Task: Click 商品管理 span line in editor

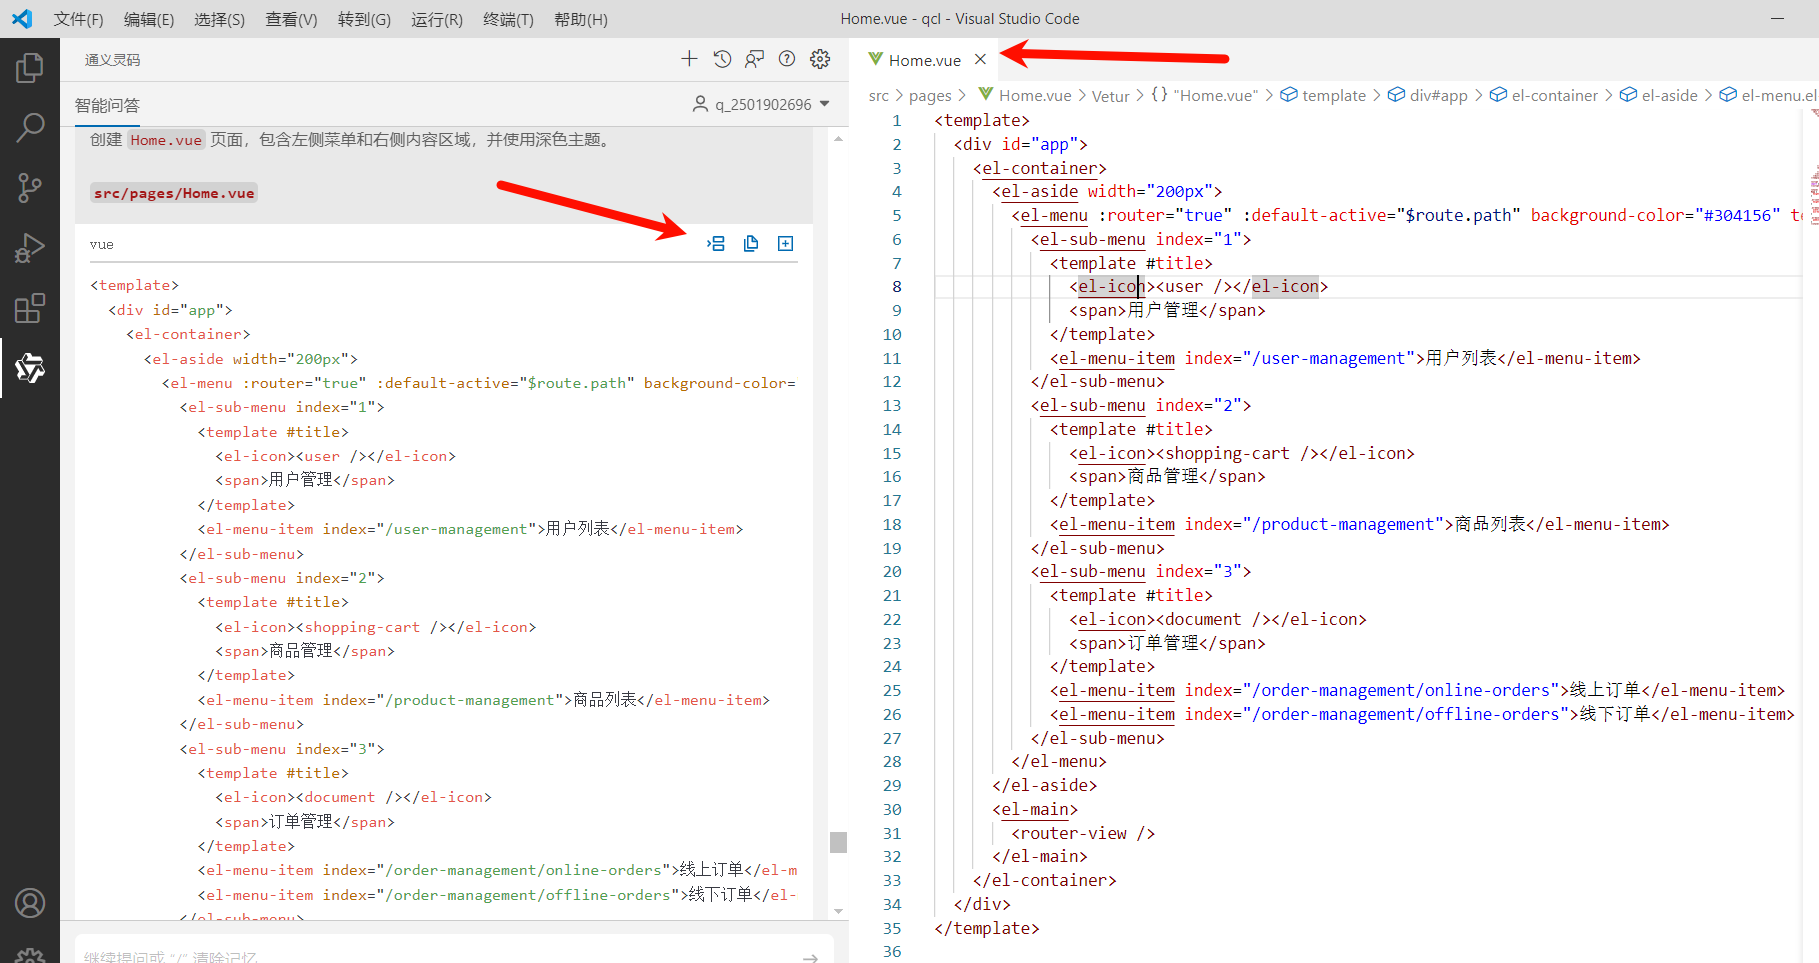Action: (1167, 476)
